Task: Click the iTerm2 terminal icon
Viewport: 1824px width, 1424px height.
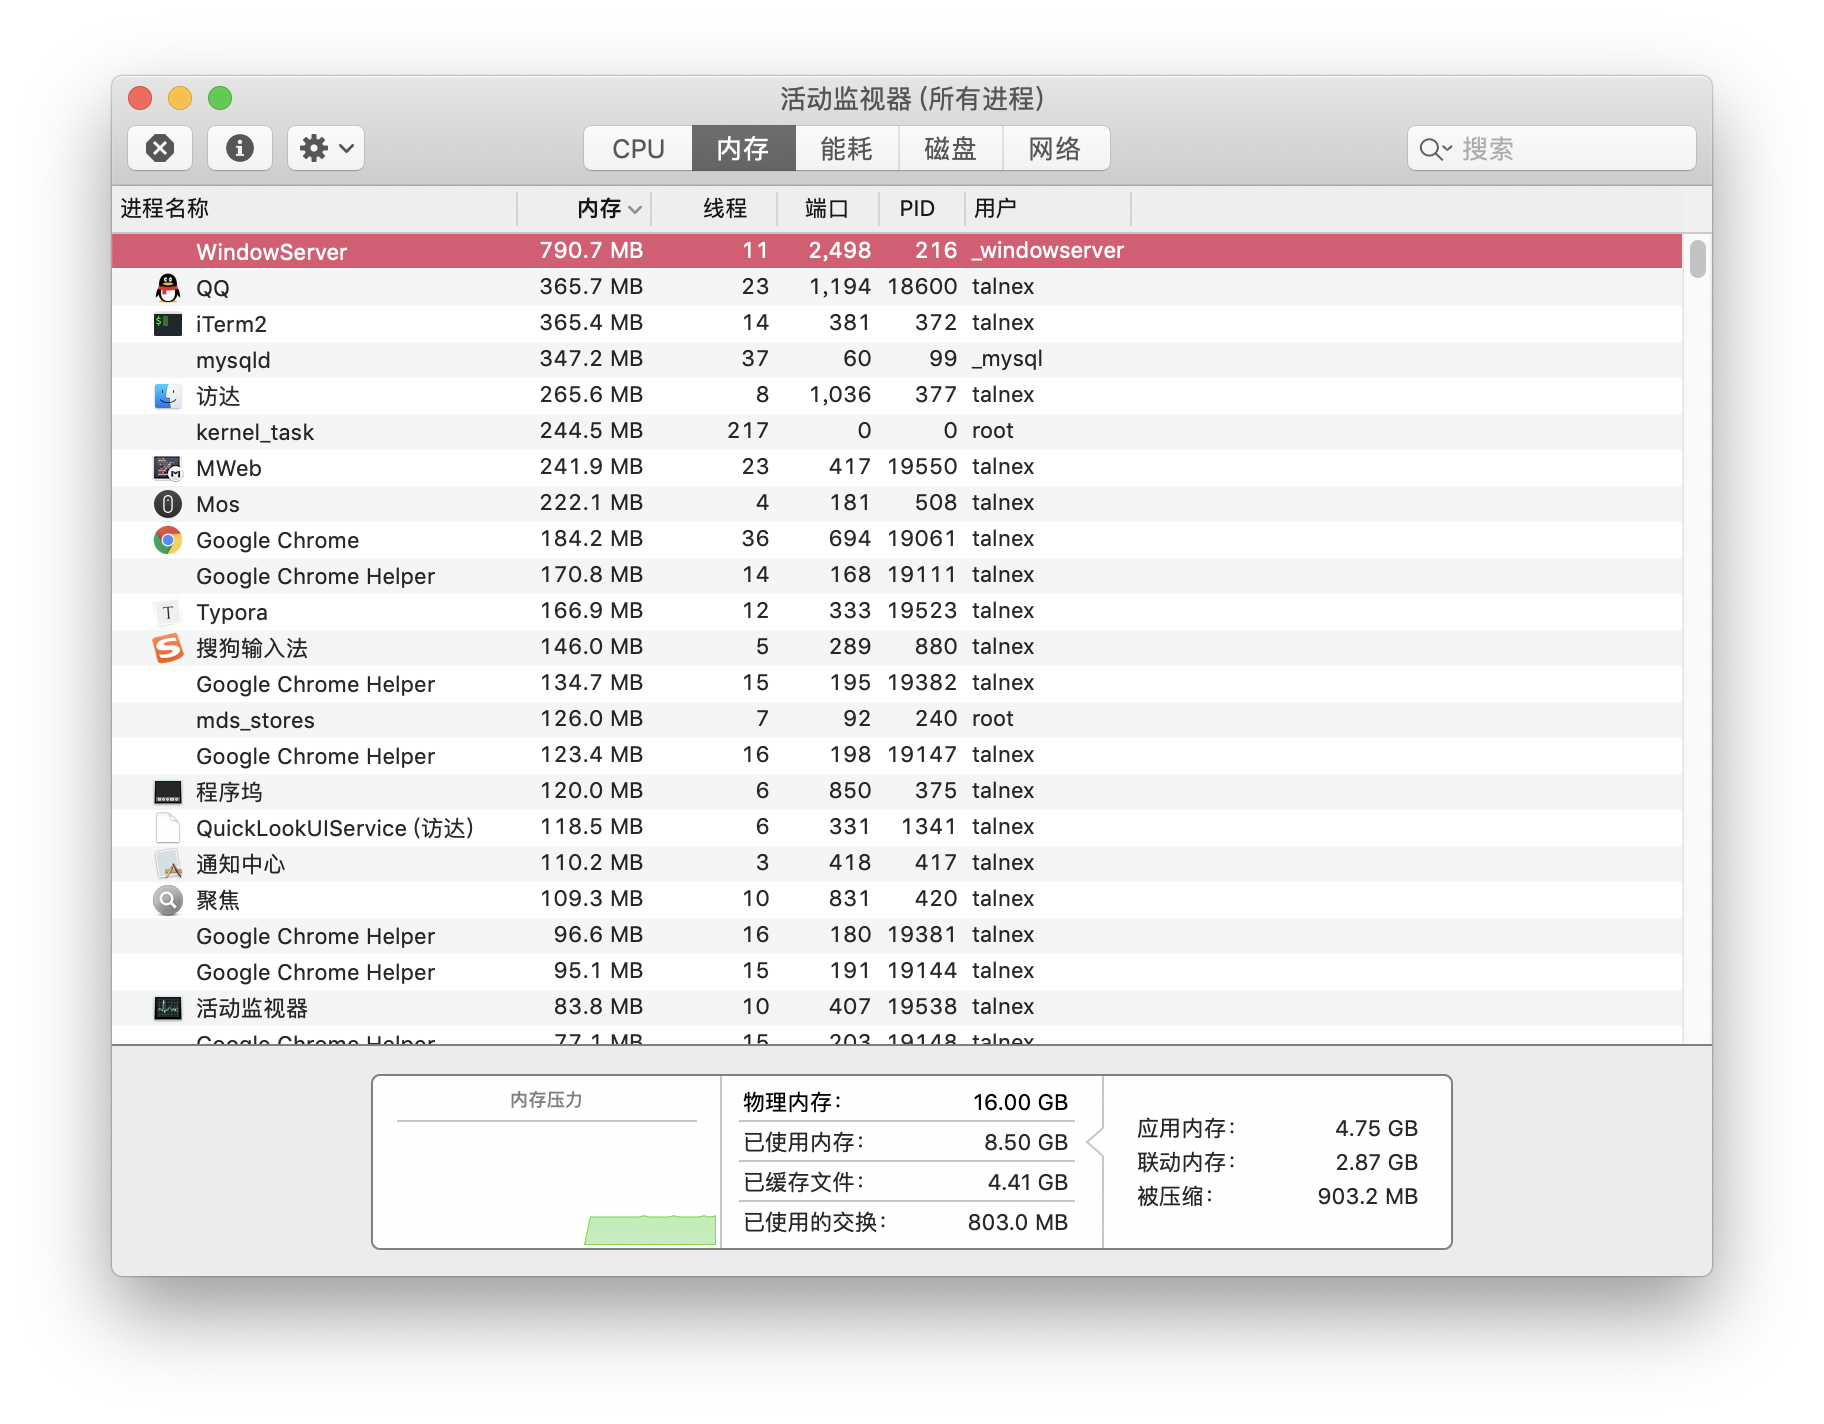Action: [168, 324]
